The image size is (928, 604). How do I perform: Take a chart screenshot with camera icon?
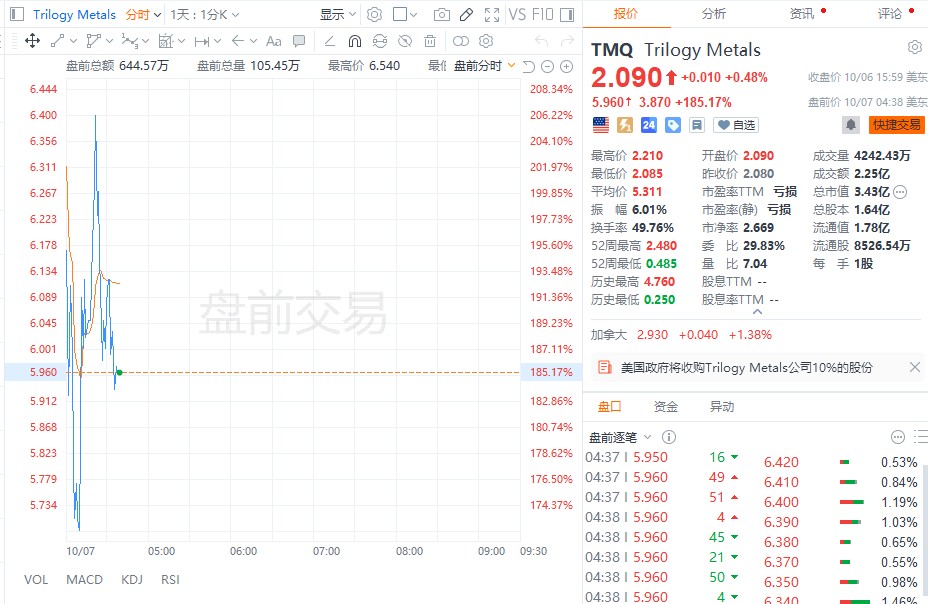[442, 14]
